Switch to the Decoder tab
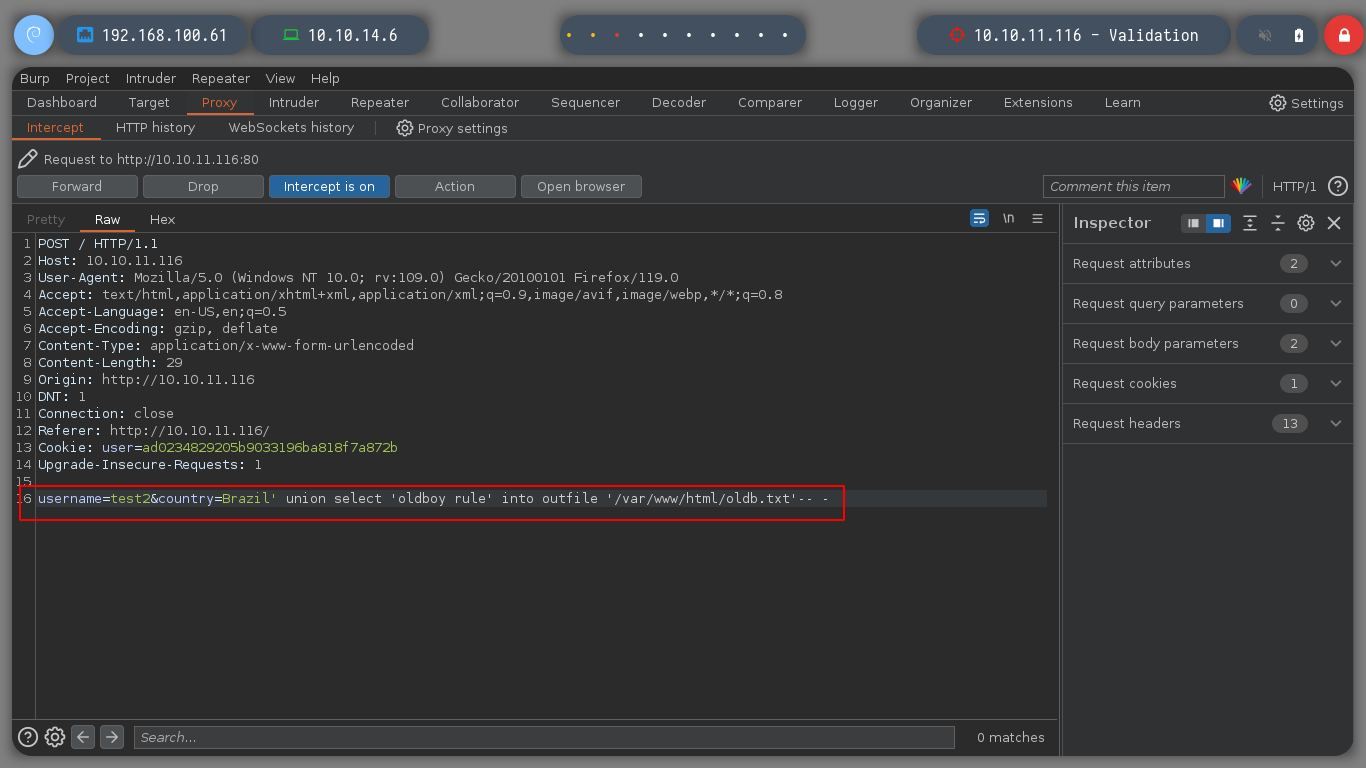 coord(679,103)
